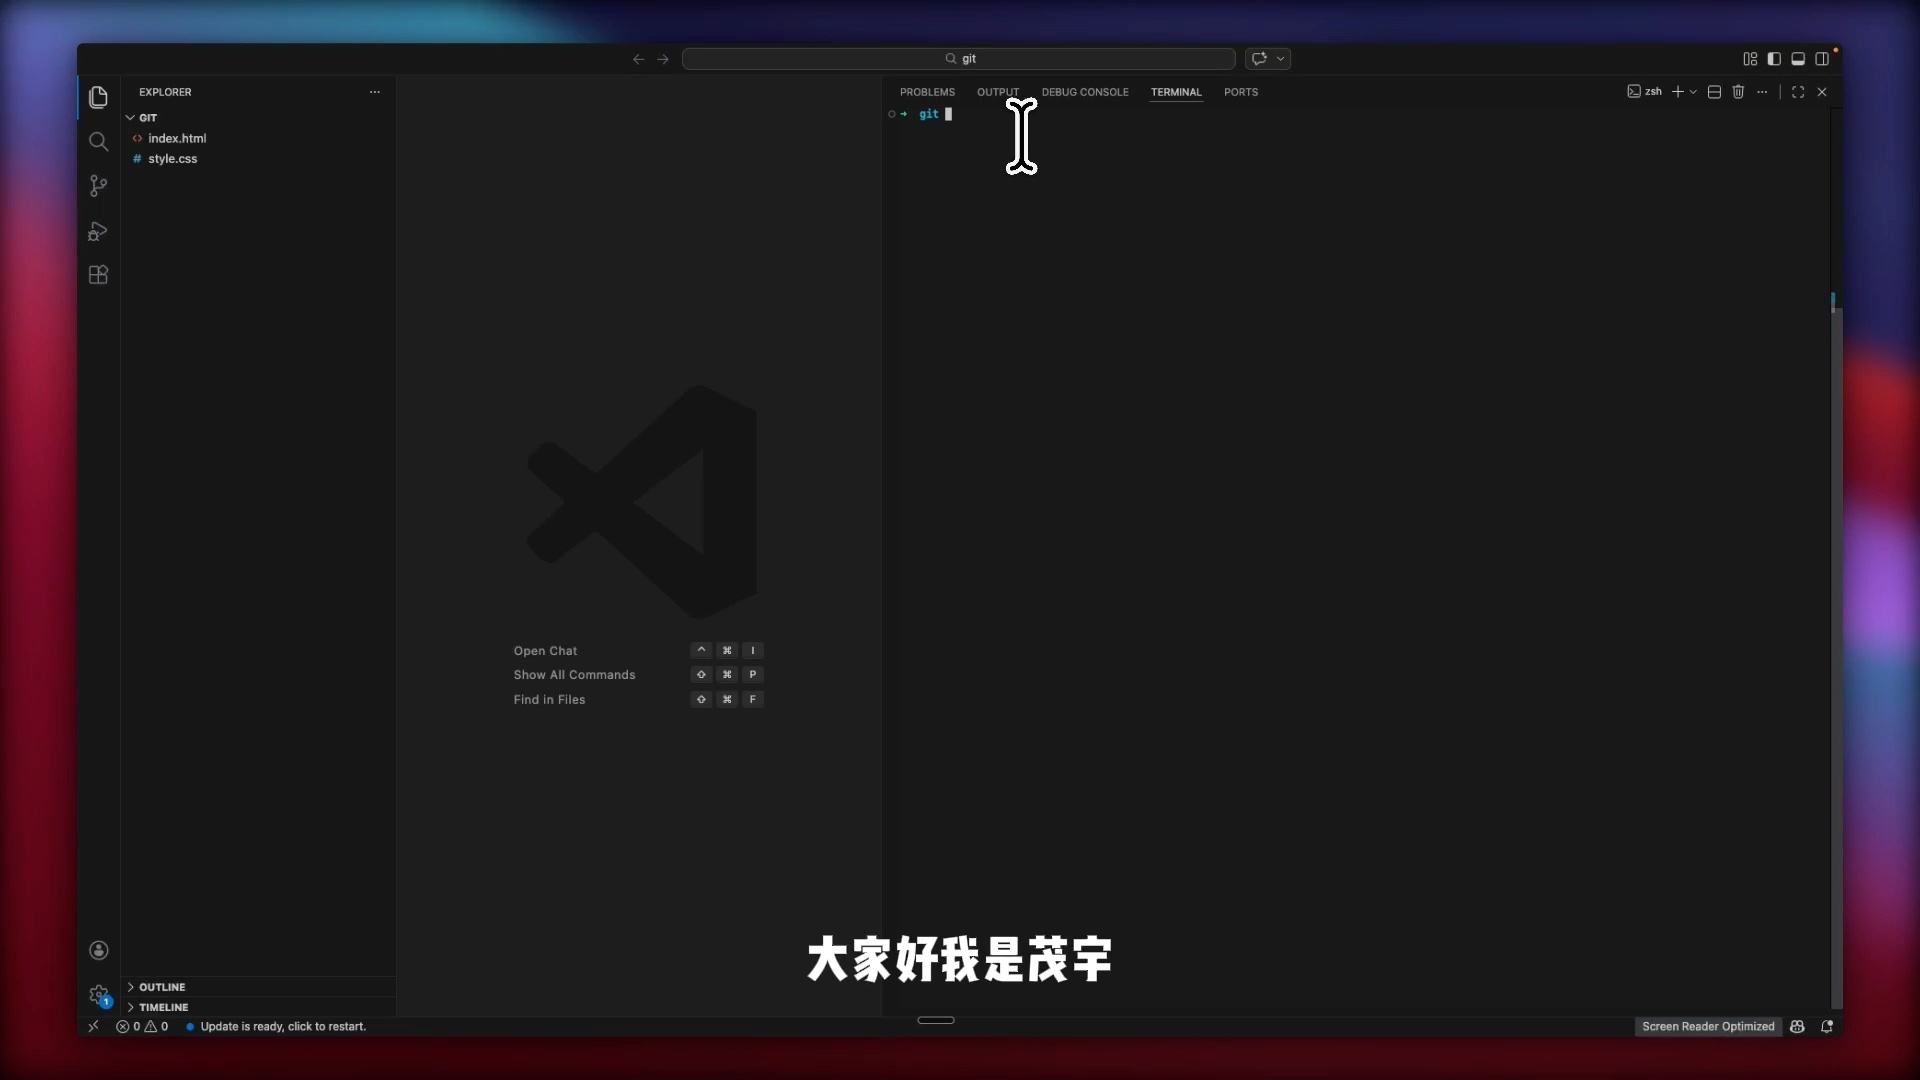Toggle the secondary sidebar layout button
This screenshot has width=1920, height=1080.
pos(1822,59)
